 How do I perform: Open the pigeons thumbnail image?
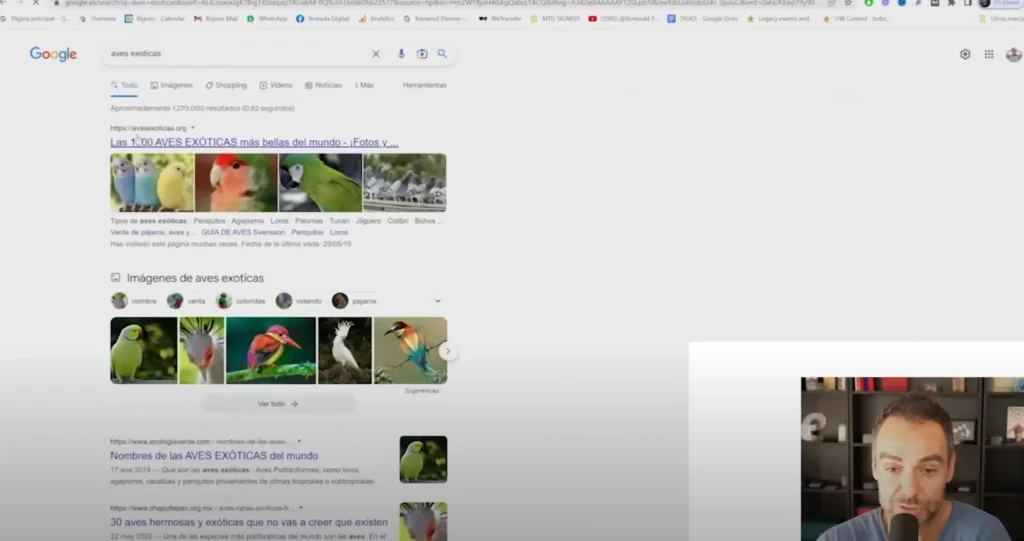[405, 183]
